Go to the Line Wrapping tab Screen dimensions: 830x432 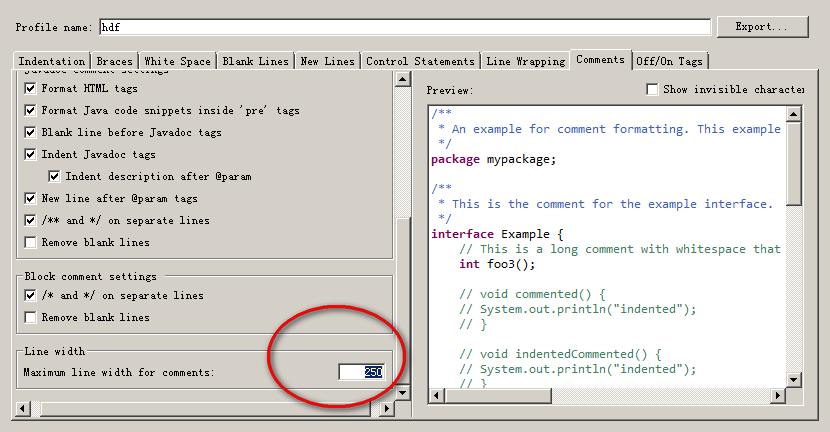pos(525,62)
